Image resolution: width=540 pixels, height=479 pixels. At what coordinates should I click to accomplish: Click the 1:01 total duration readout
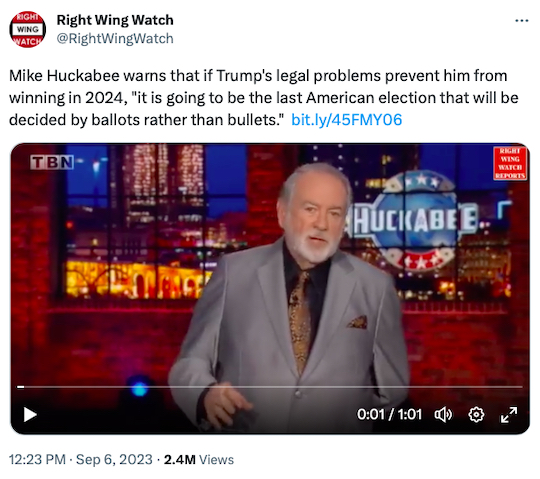point(410,414)
